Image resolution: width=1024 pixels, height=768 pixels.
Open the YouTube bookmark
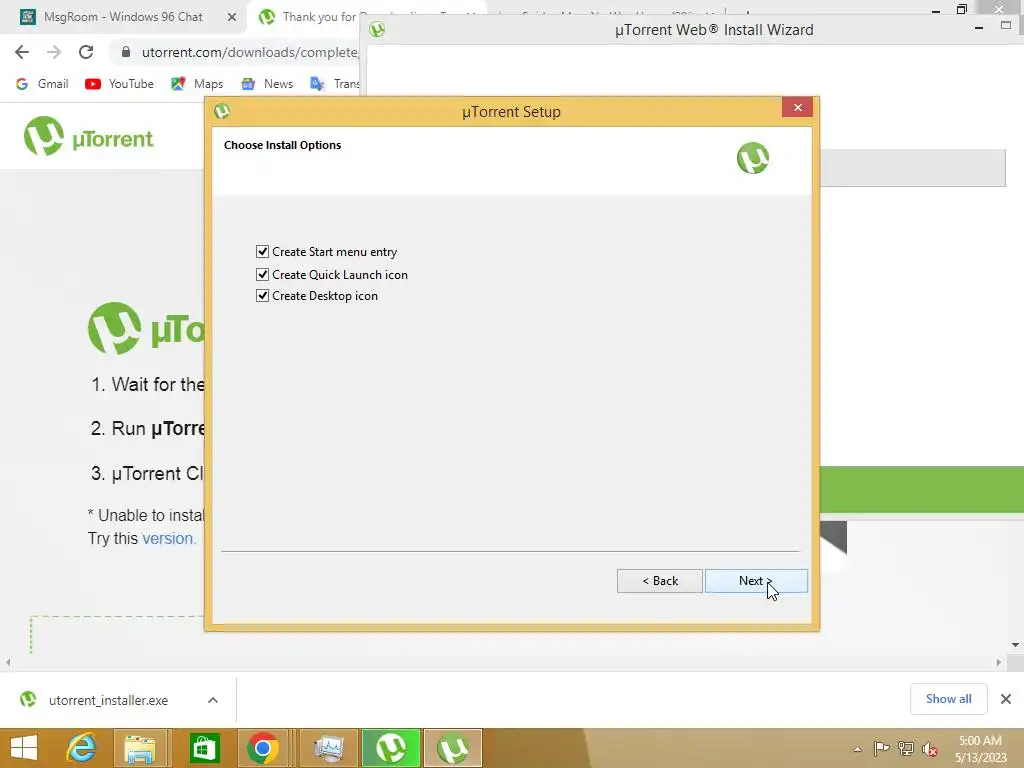[120, 84]
